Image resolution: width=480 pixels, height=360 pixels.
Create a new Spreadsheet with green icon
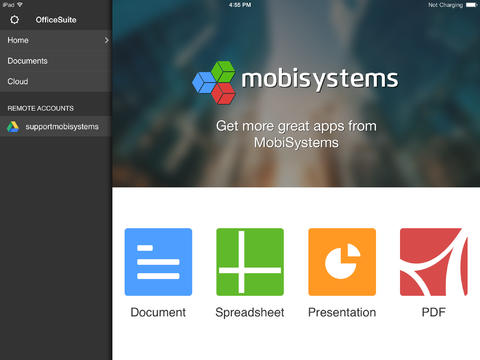click(250, 262)
